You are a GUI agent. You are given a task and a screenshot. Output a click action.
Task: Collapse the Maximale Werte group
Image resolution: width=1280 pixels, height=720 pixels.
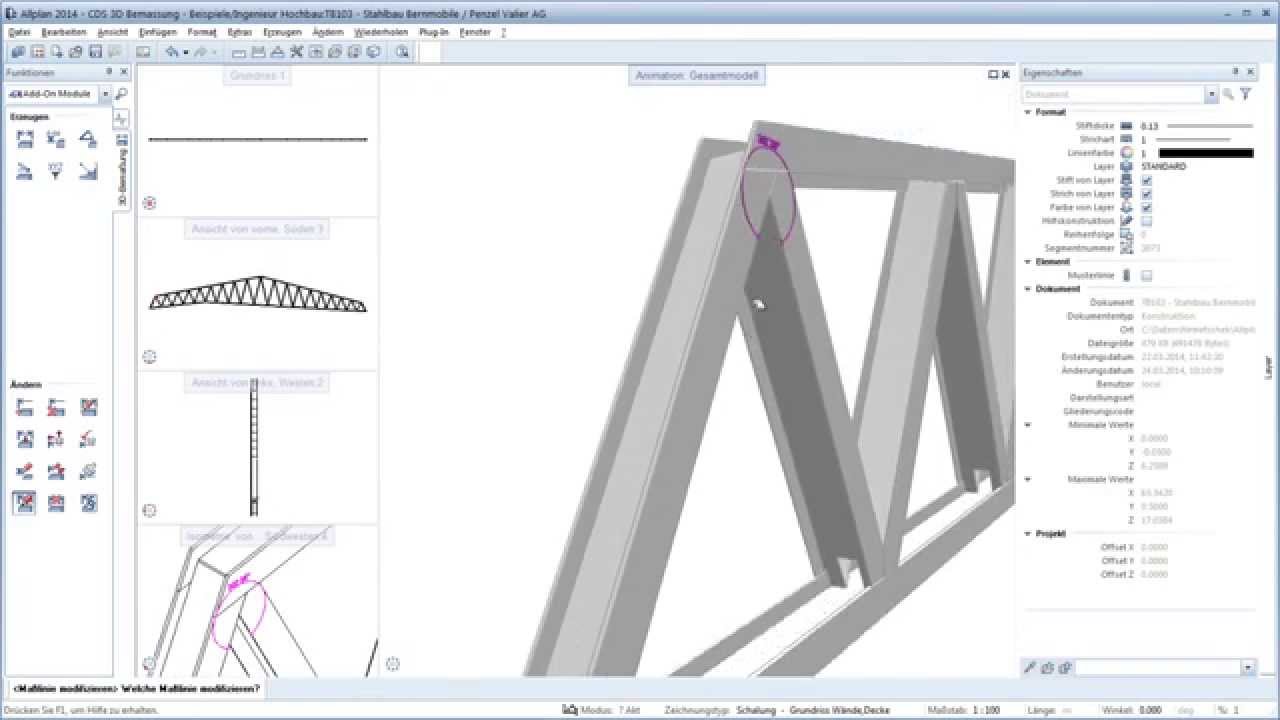pos(1028,480)
